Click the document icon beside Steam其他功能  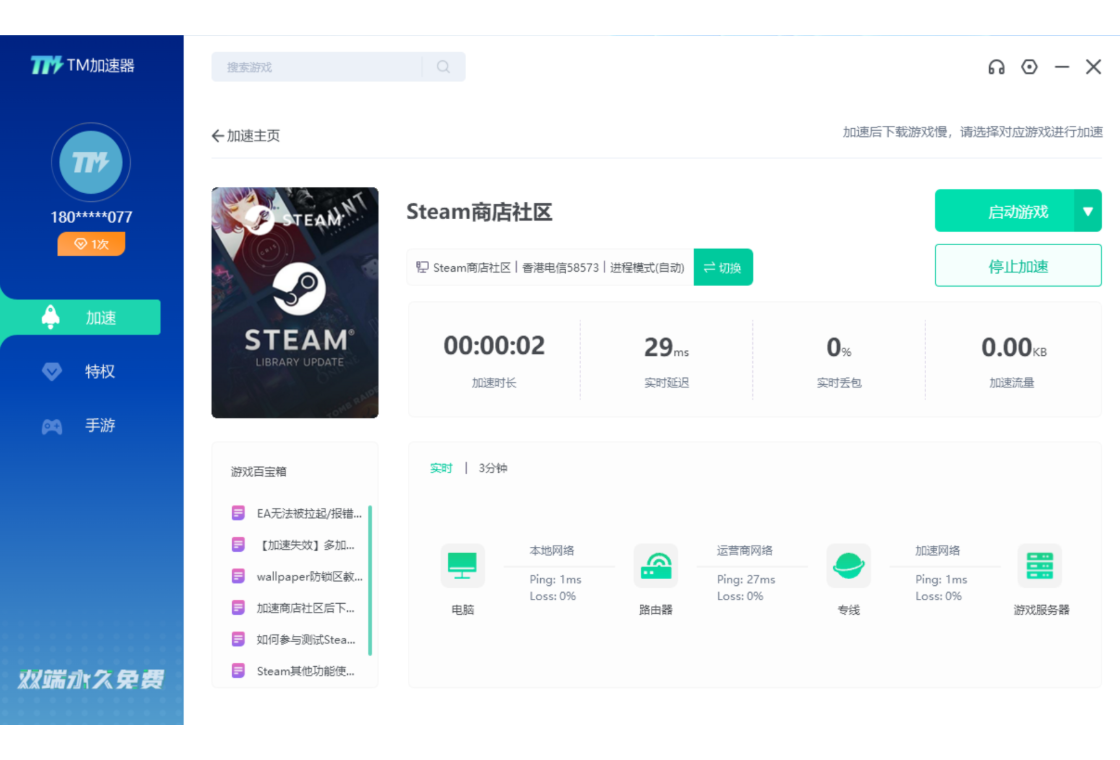click(x=239, y=671)
